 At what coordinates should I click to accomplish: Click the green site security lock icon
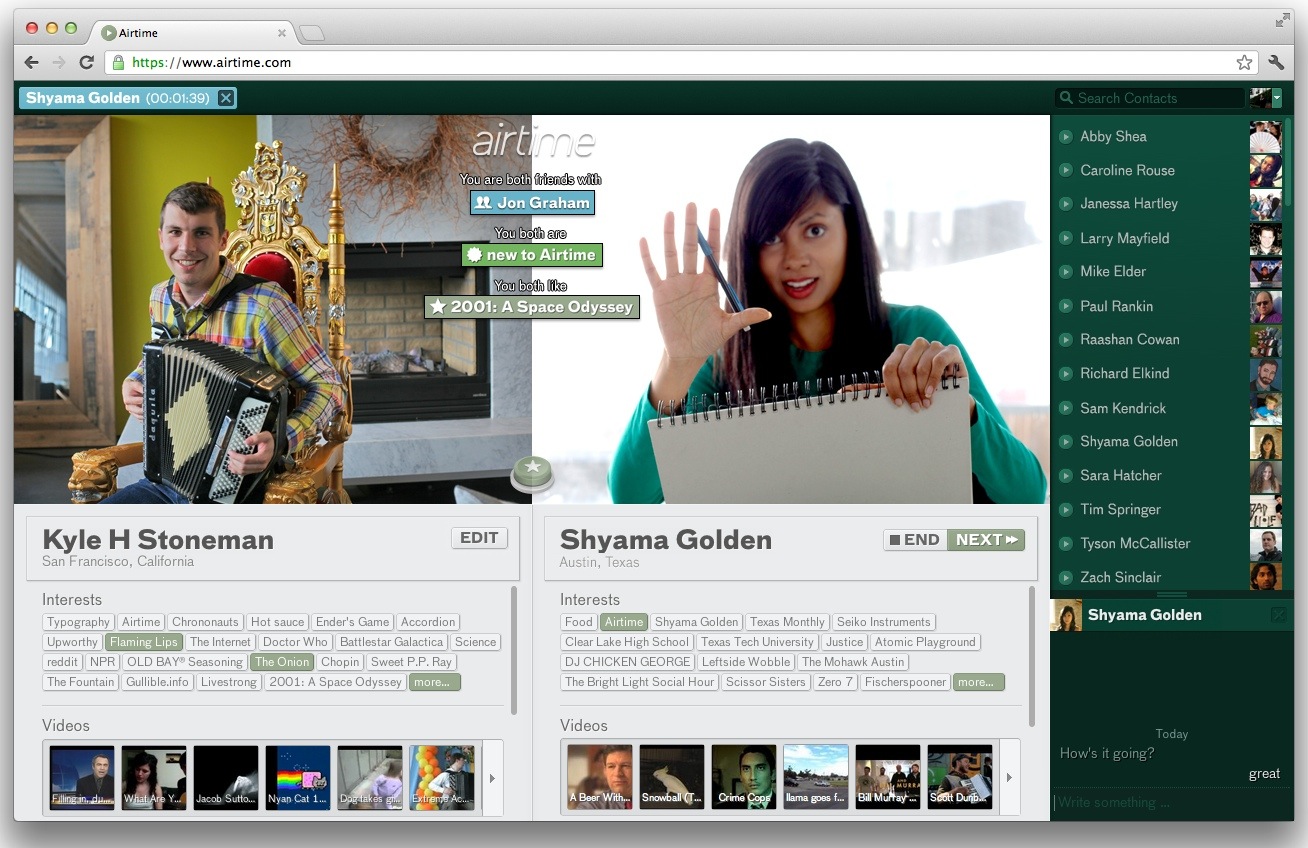pos(119,62)
